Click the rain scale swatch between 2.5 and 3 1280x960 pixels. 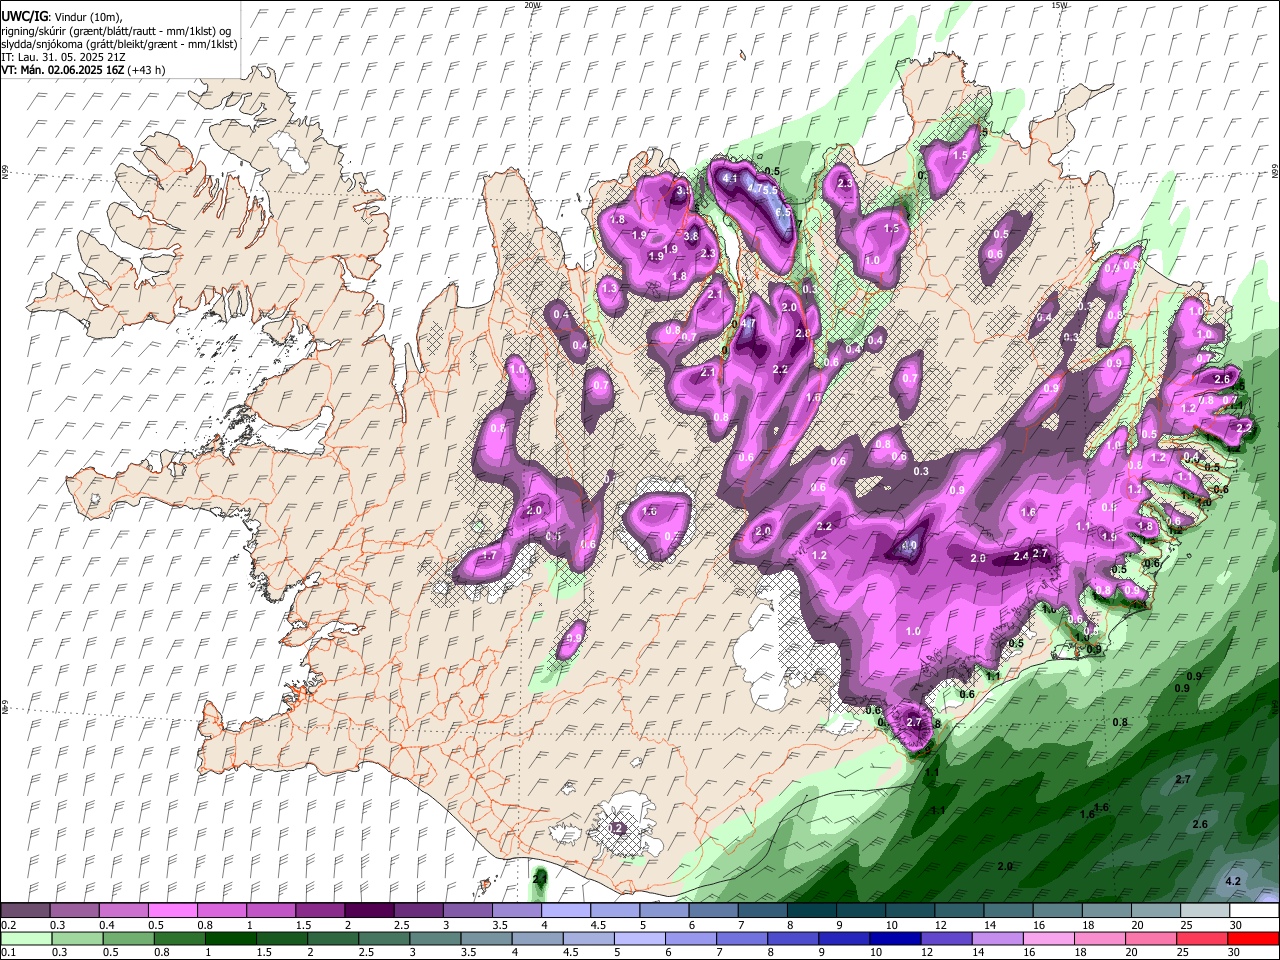point(384,939)
